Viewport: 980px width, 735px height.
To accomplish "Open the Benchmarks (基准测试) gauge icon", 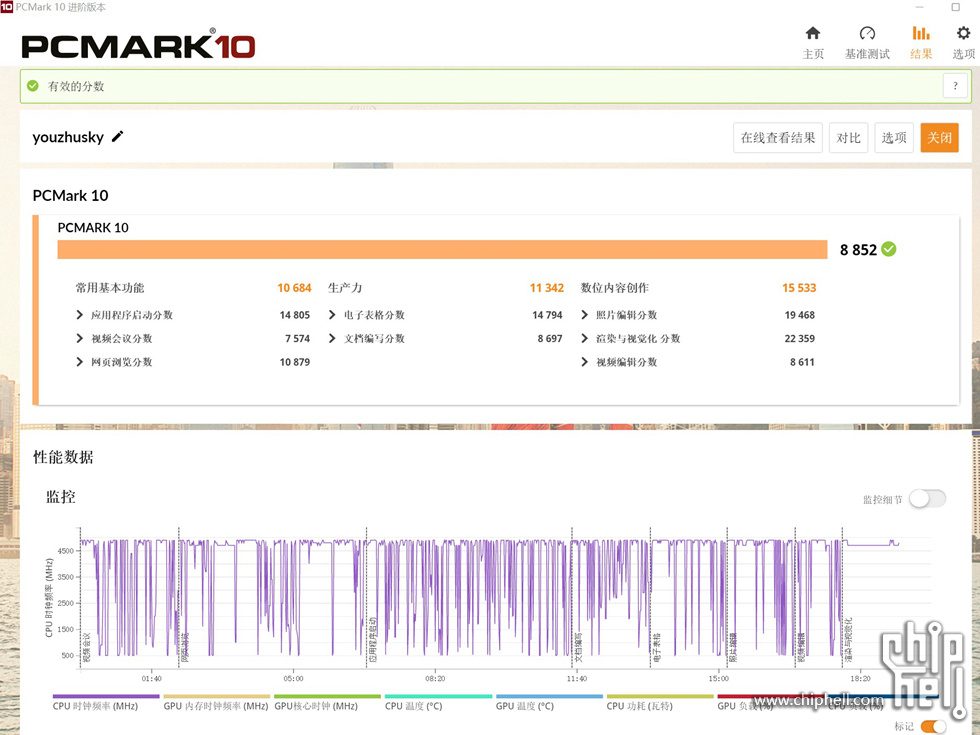I will (867, 33).
